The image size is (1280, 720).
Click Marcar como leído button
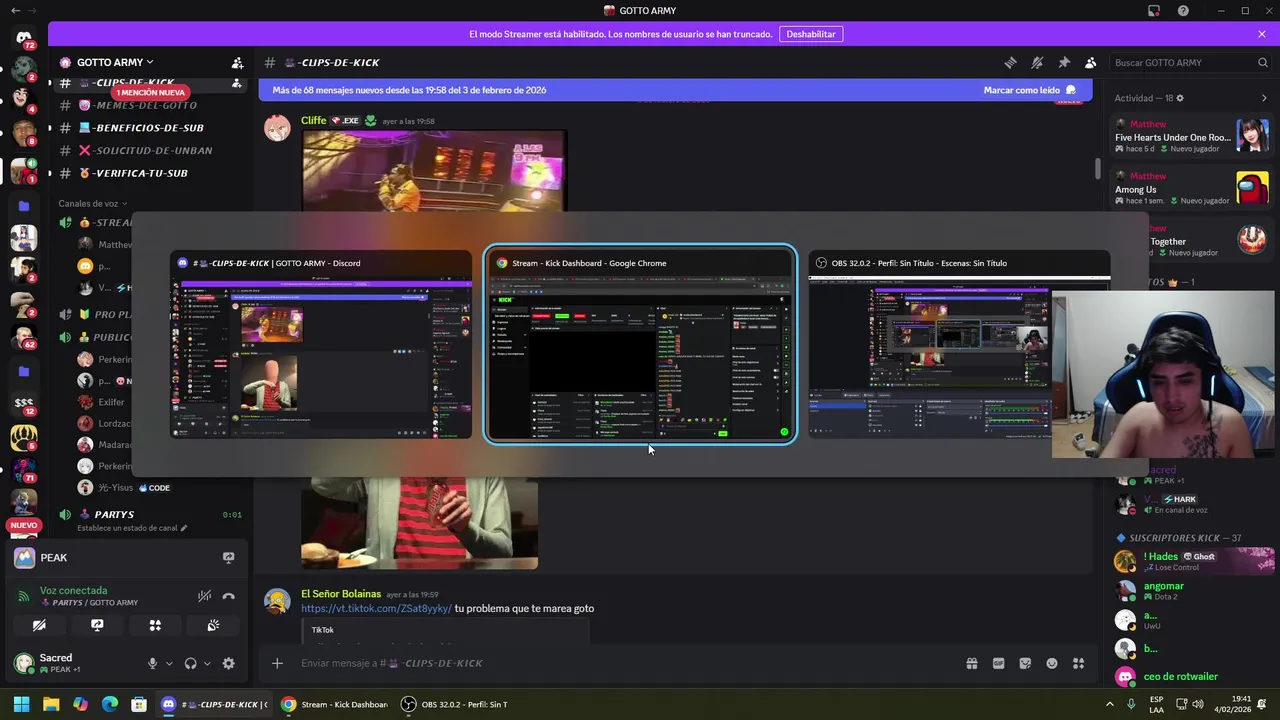pyautogui.click(x=1030, y=90)
